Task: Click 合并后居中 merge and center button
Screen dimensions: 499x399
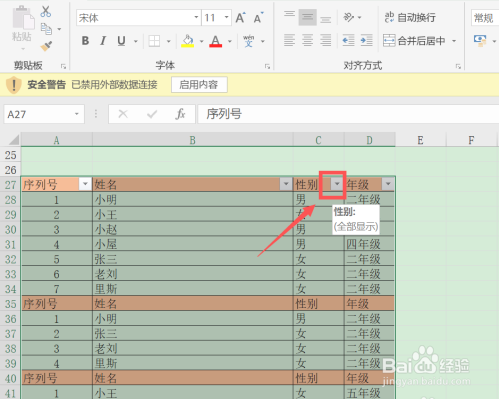Action: 414,41
